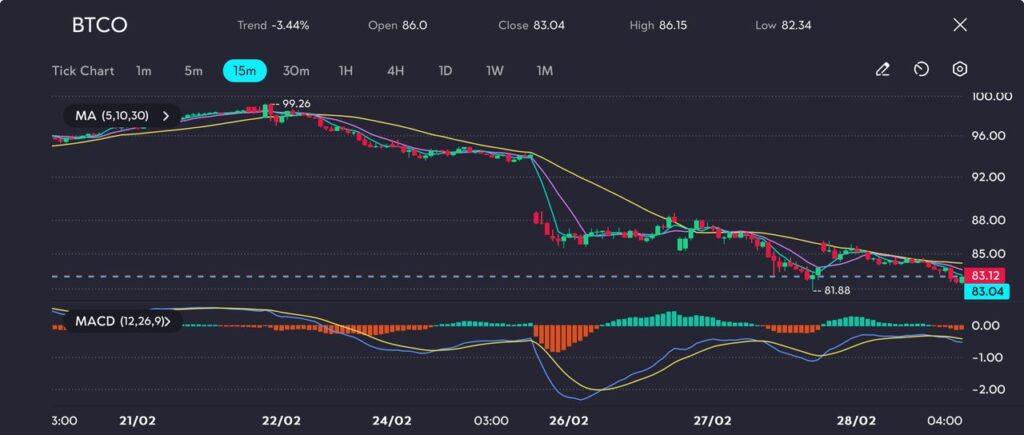
Task: Click the chart reset/history icon
Action: tap(921, 70)
